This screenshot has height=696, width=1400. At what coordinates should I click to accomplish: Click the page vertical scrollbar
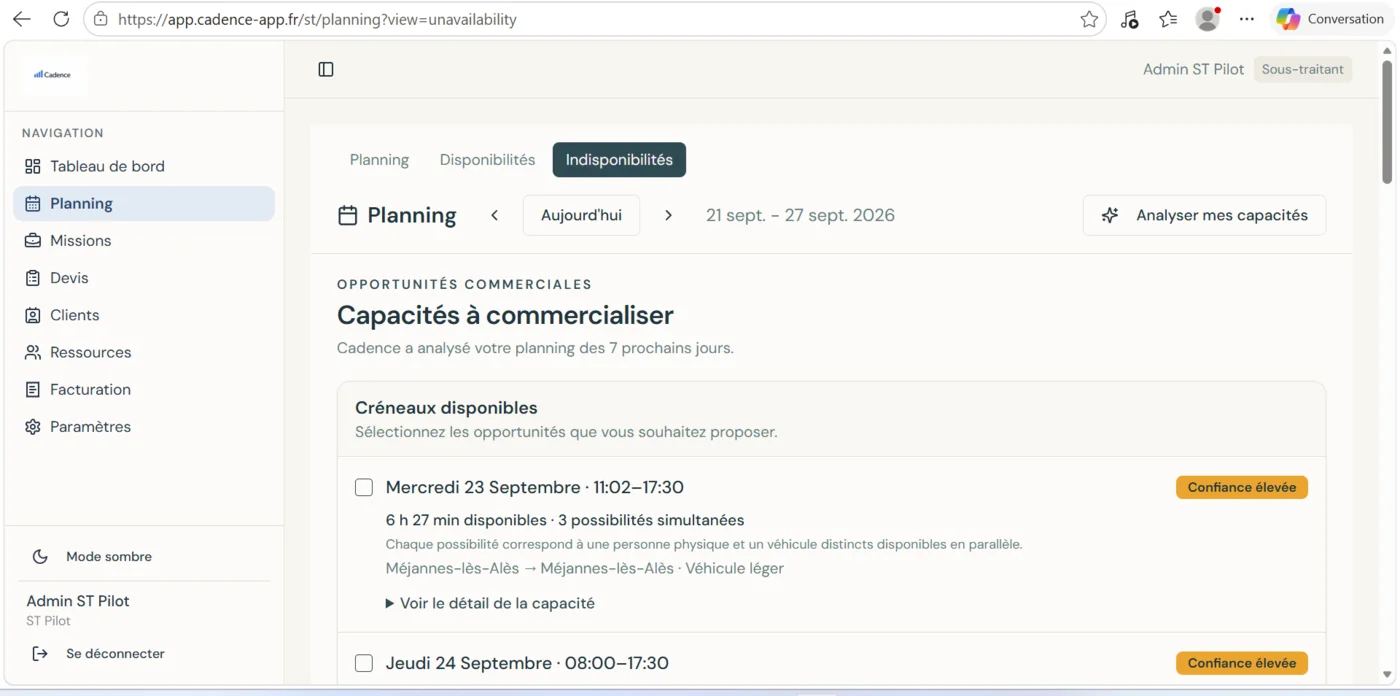pyautogui.click(x=1387, y=121)
